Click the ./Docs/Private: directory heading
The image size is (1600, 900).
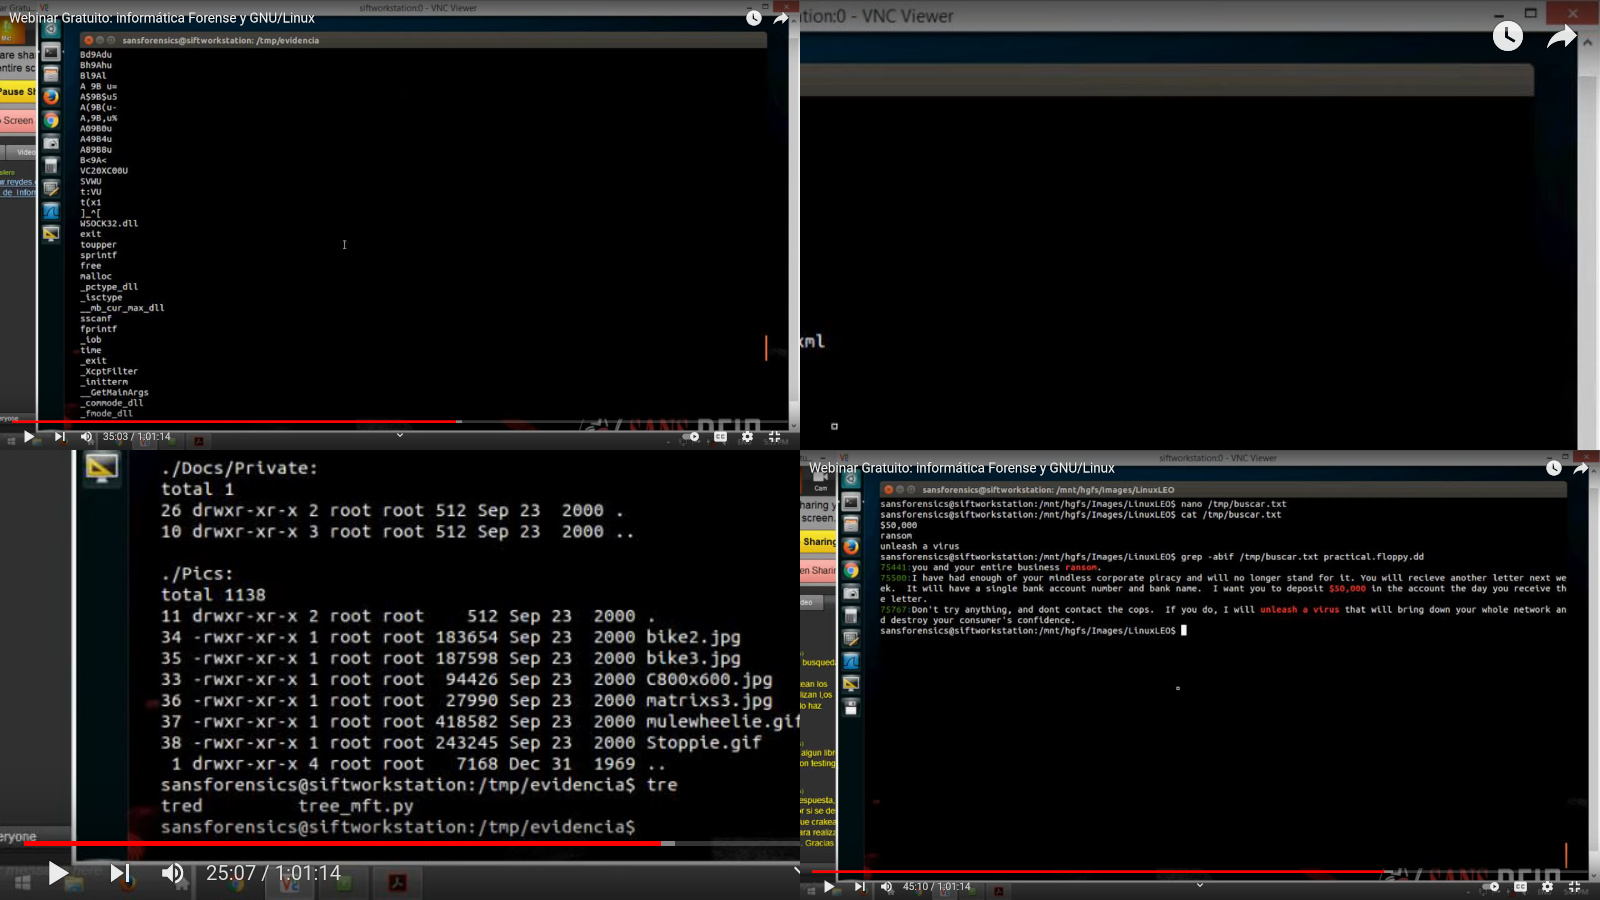tap(239, 468)
